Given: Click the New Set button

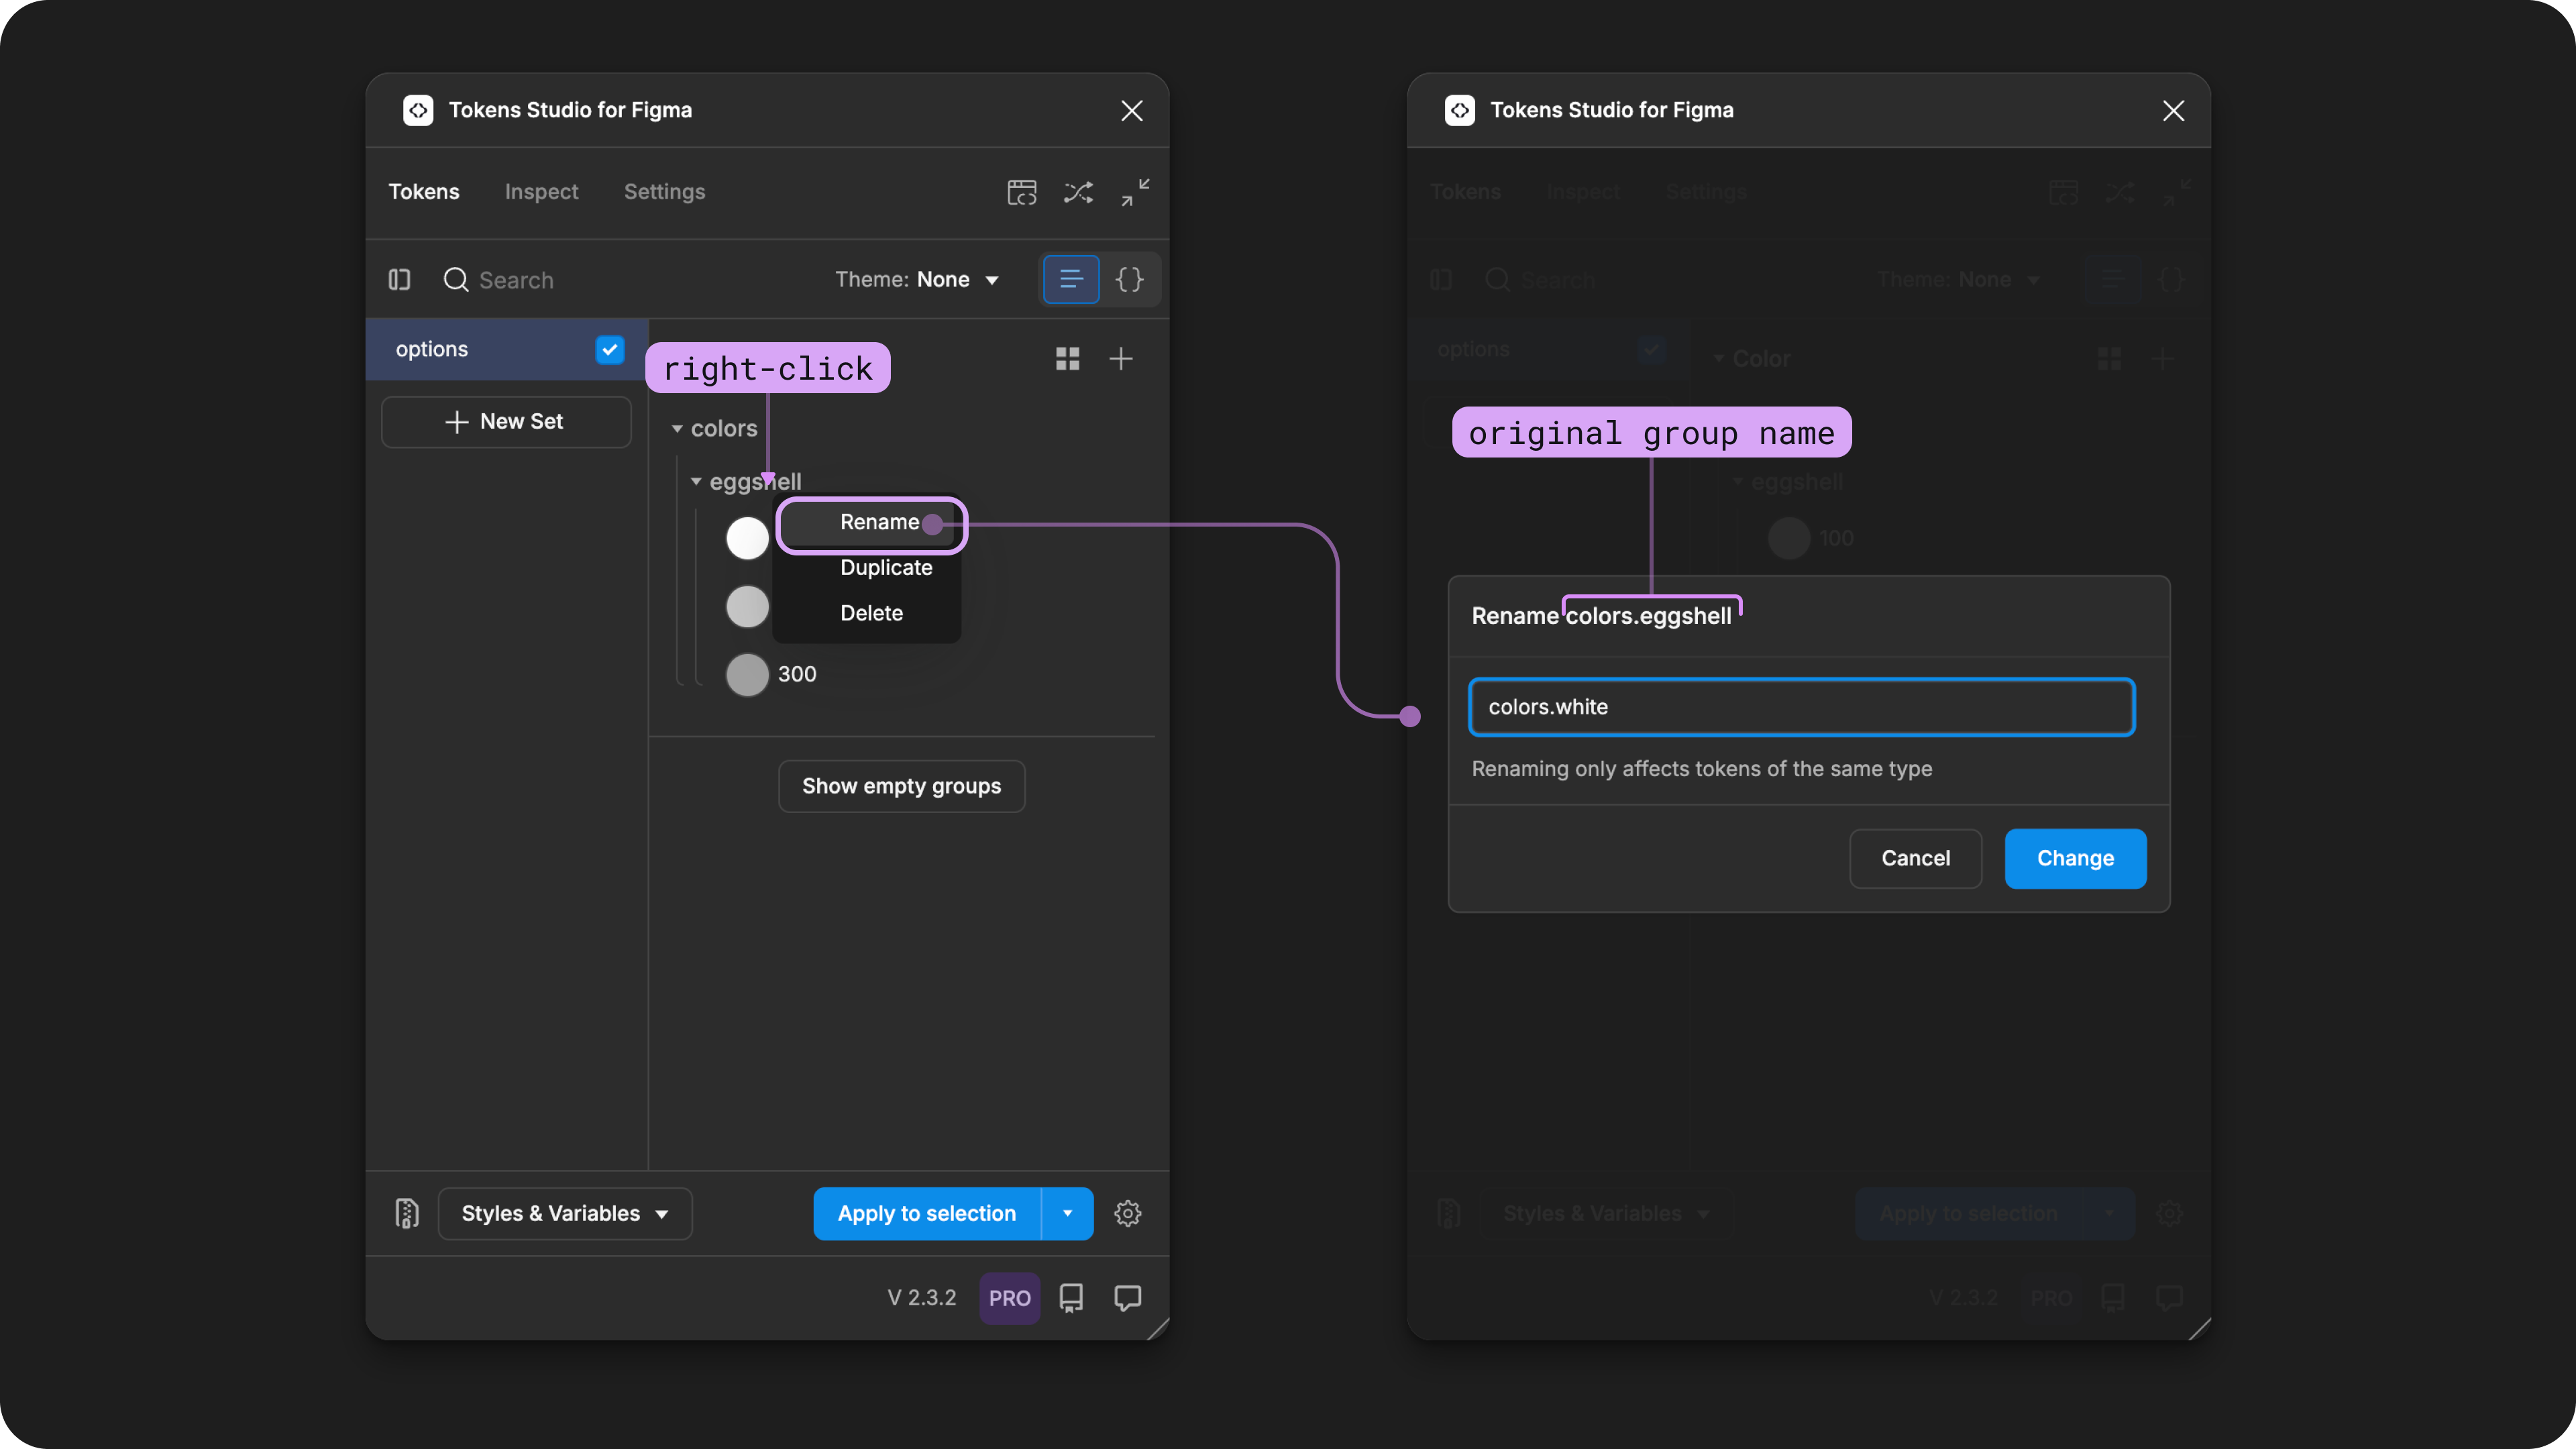Looking at the screenshot, I should [506, 422].
